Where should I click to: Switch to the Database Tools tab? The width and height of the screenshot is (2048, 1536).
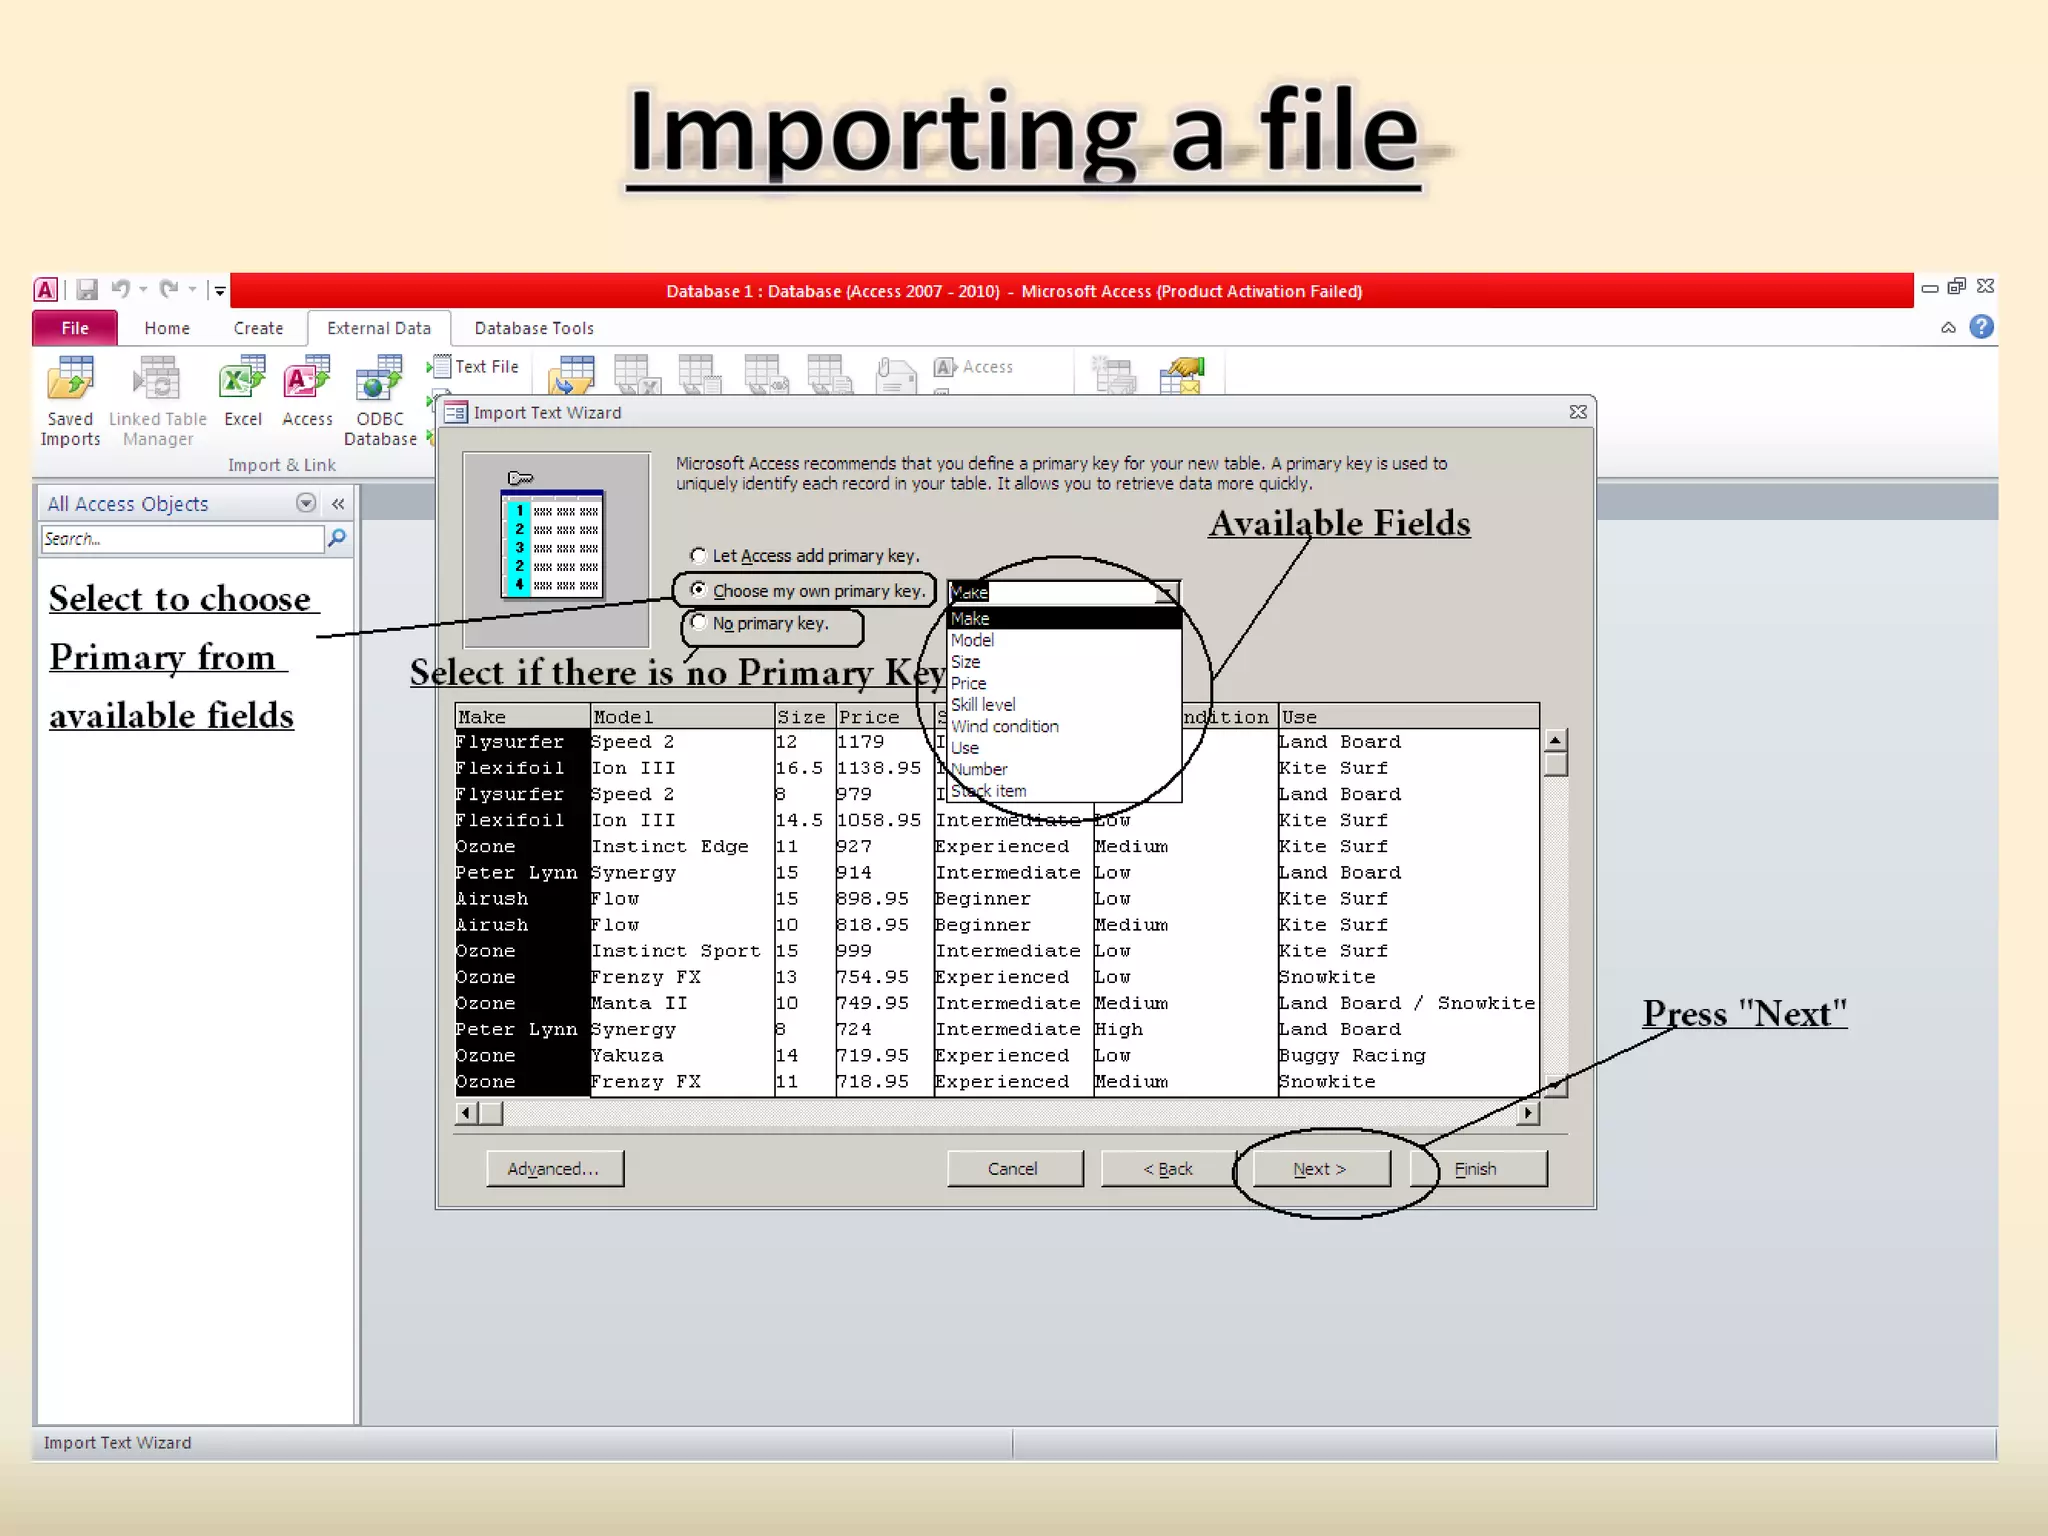pos(533,328)
